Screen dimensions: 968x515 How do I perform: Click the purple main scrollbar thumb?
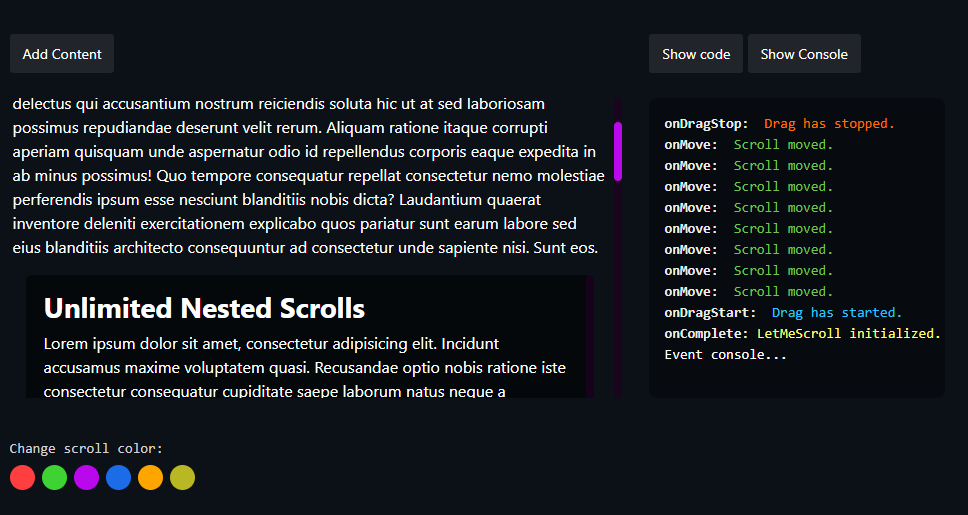(x=618, y=151)
